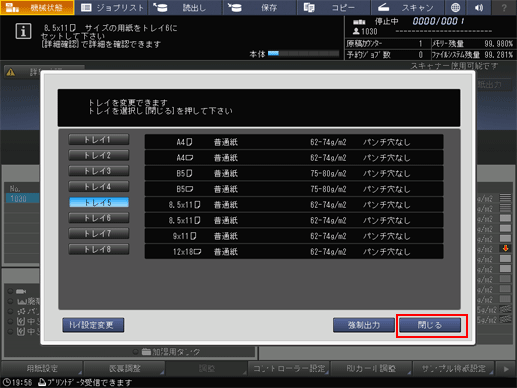Click the サンプル排紙設定 bottom menu button
517x388 pixels.
coord(453,368)
